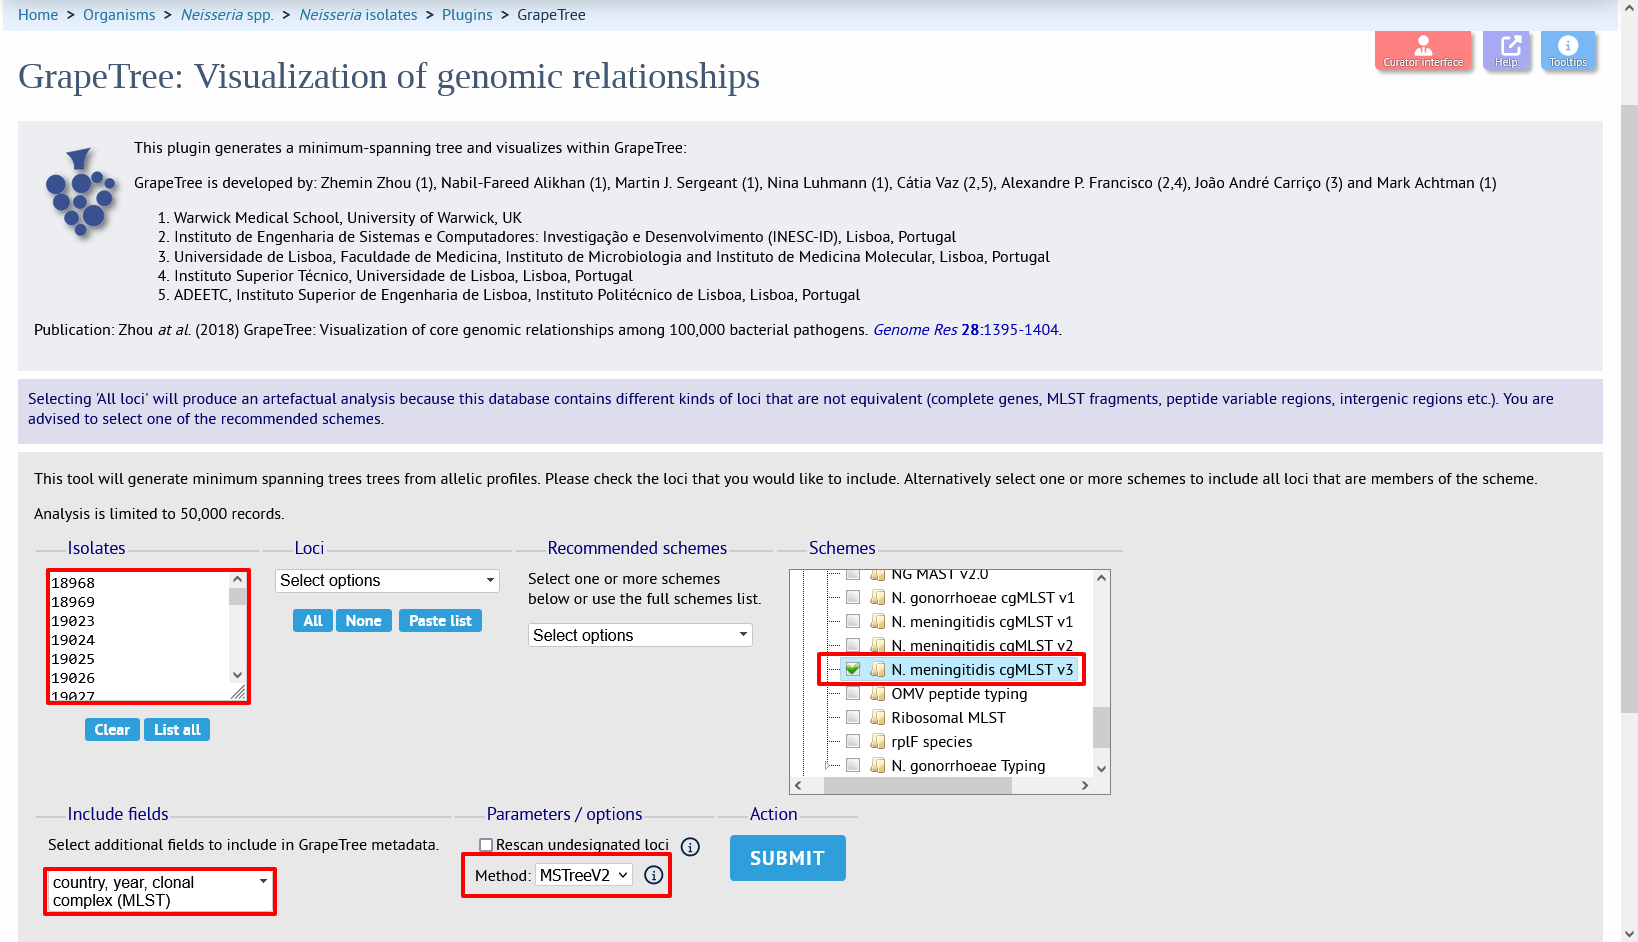Select all loci with All button
Screen dimensions: 1638x942
313,621
